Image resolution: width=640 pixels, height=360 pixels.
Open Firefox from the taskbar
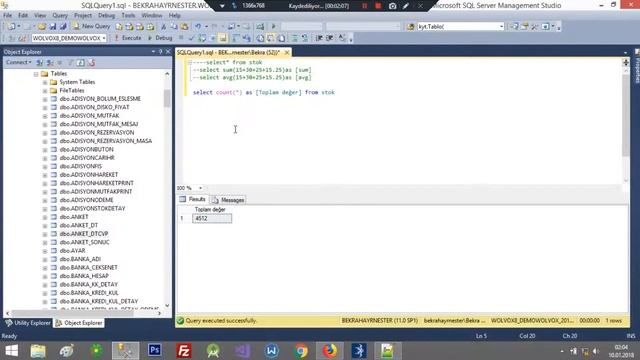point(330,351)
